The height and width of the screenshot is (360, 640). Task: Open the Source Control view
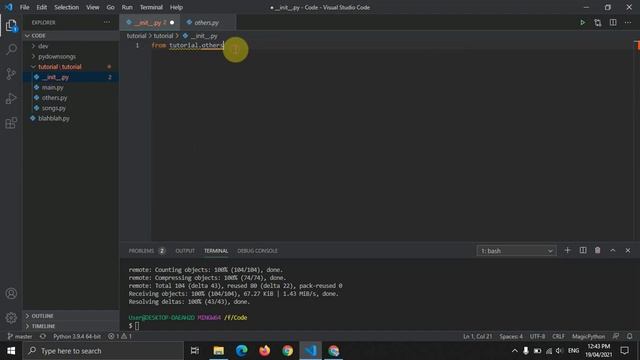tap(11, 74)
